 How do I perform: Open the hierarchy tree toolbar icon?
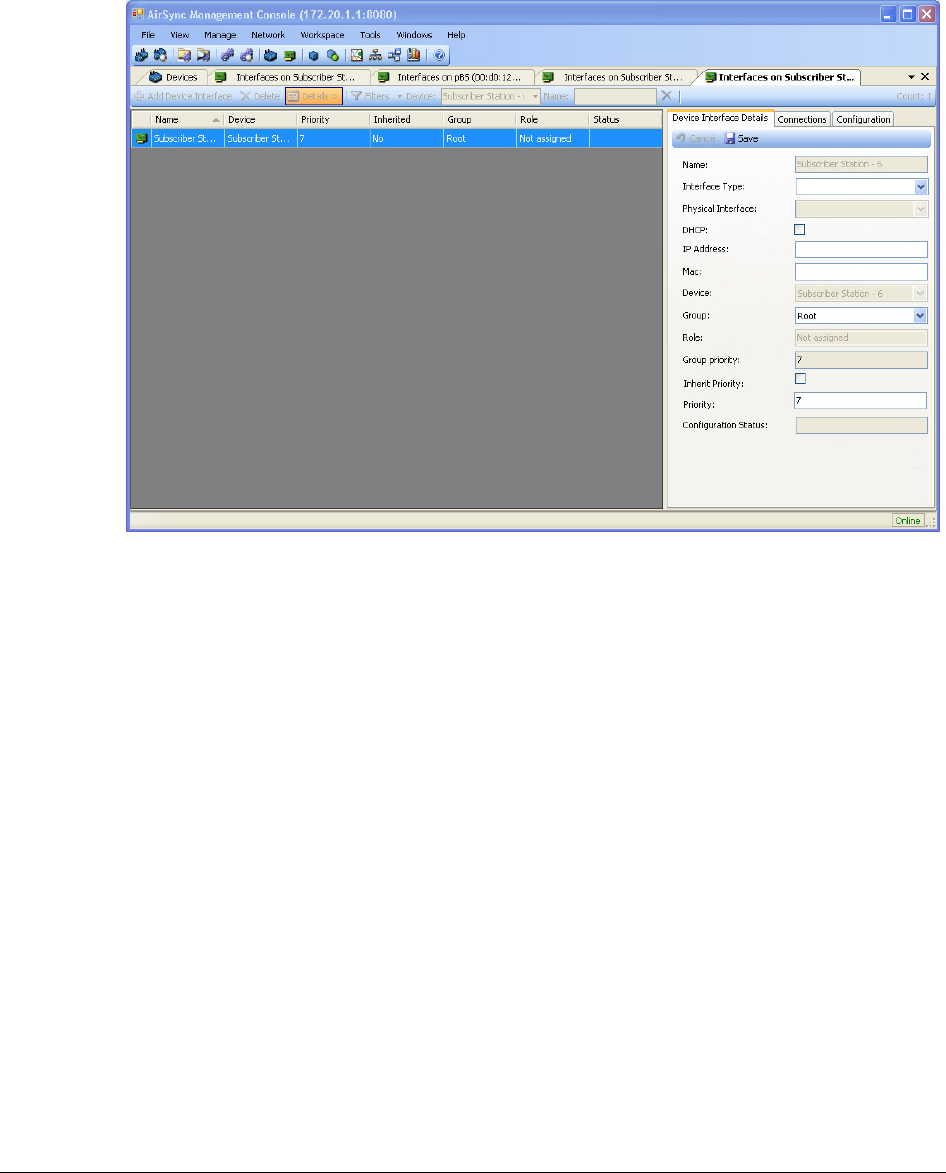[x=375, y=55]
